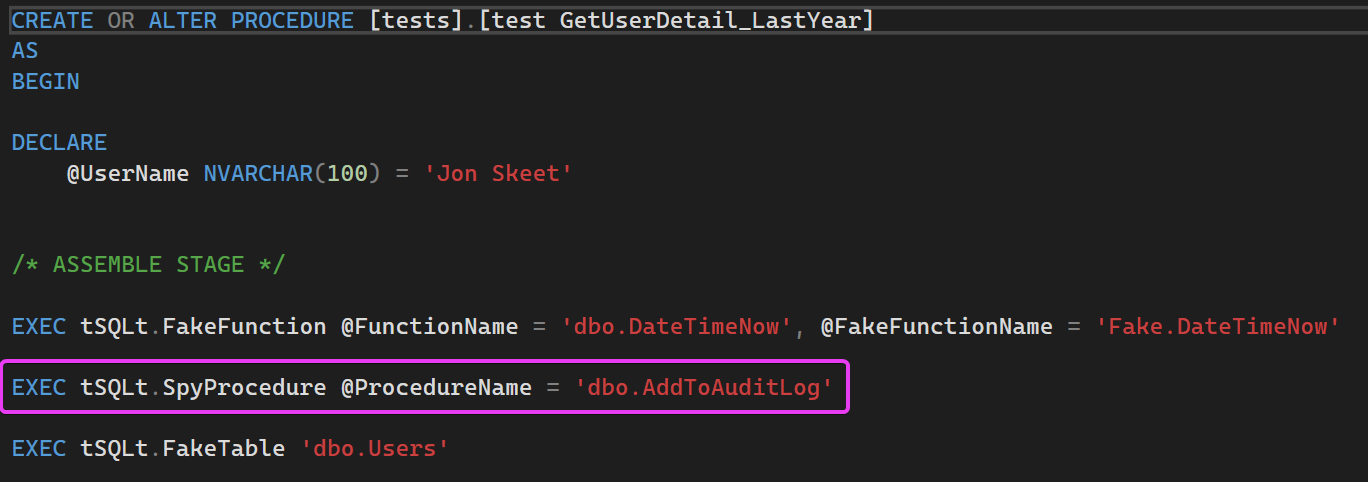
Task: Click the CREATE keyword on first line
Action: click(x=53, y=20)
